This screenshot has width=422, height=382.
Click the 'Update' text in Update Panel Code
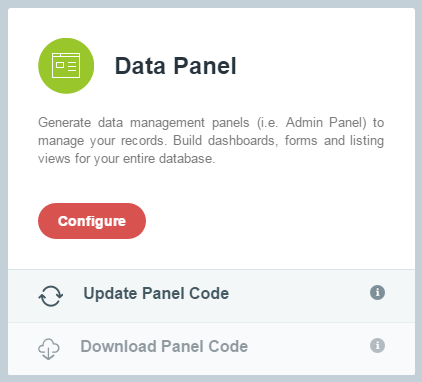(x=110, y=294)
